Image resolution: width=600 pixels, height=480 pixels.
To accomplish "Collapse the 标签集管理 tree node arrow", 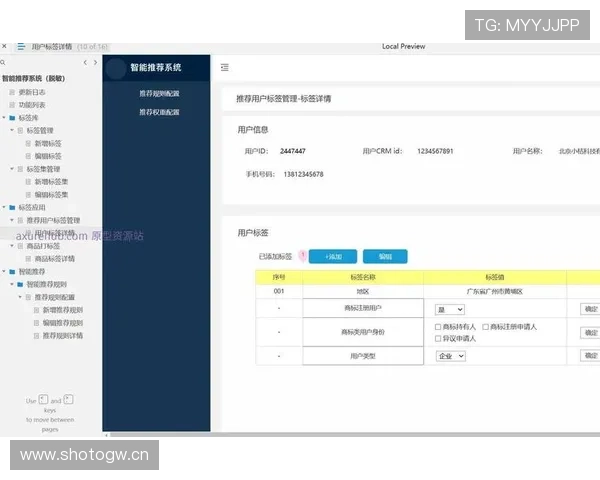I will click(12, 169).
